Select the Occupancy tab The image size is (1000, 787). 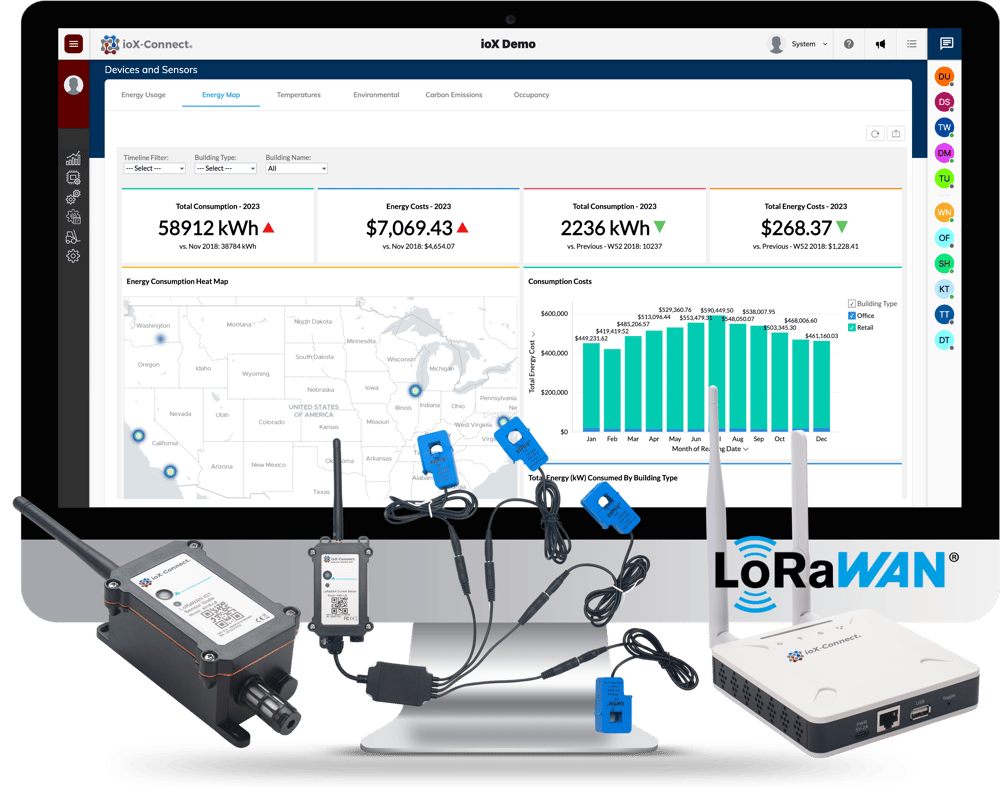(x=531, y=94)
